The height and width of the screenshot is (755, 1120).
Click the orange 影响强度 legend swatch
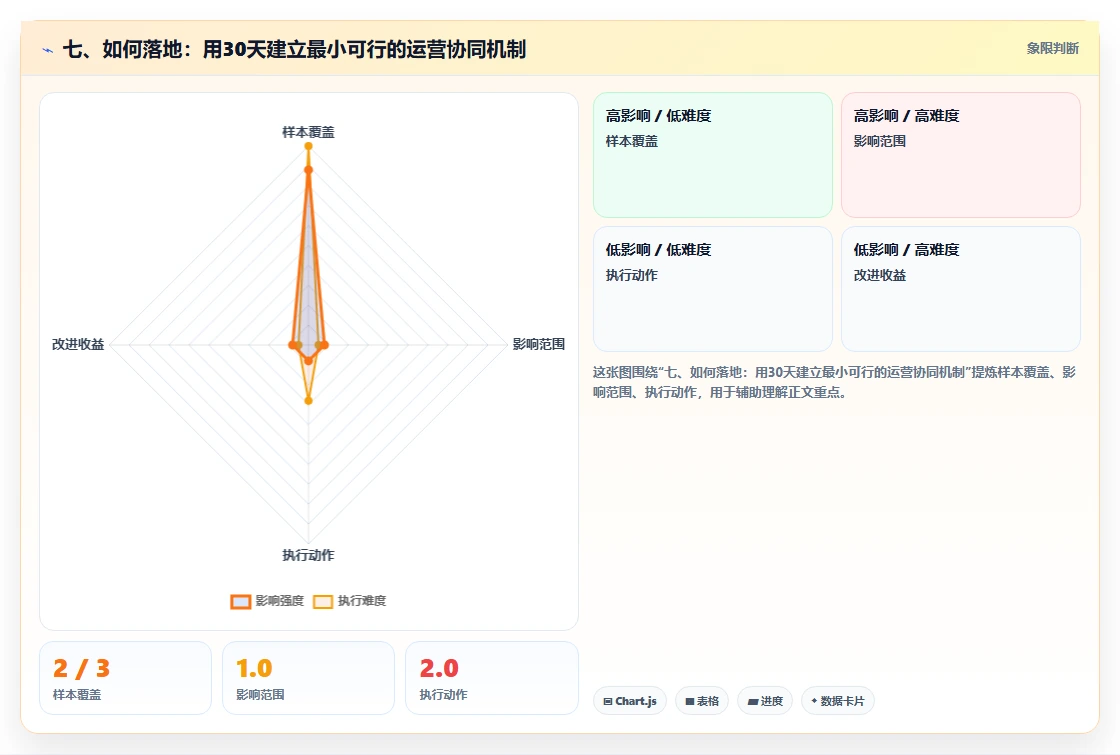click(241, 601)
